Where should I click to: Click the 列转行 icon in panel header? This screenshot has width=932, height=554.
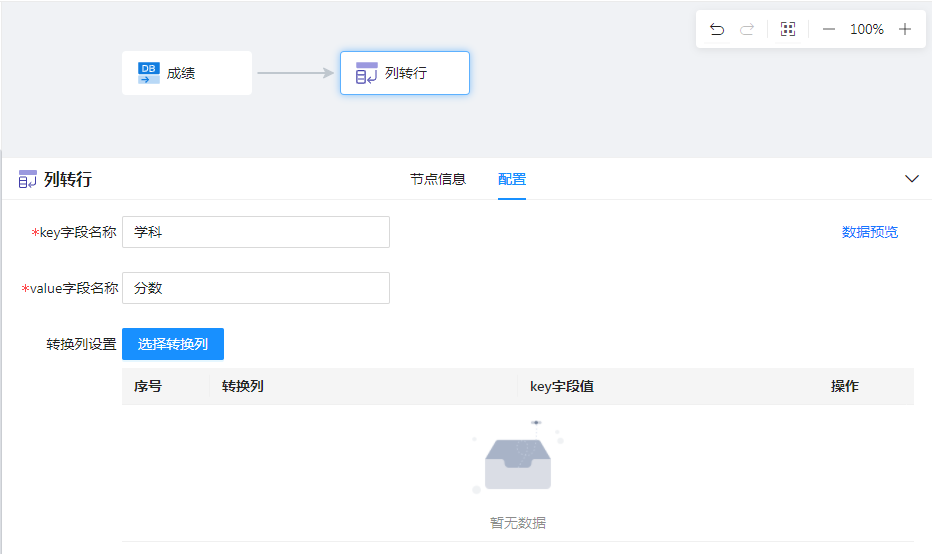[x=28, y=180]
